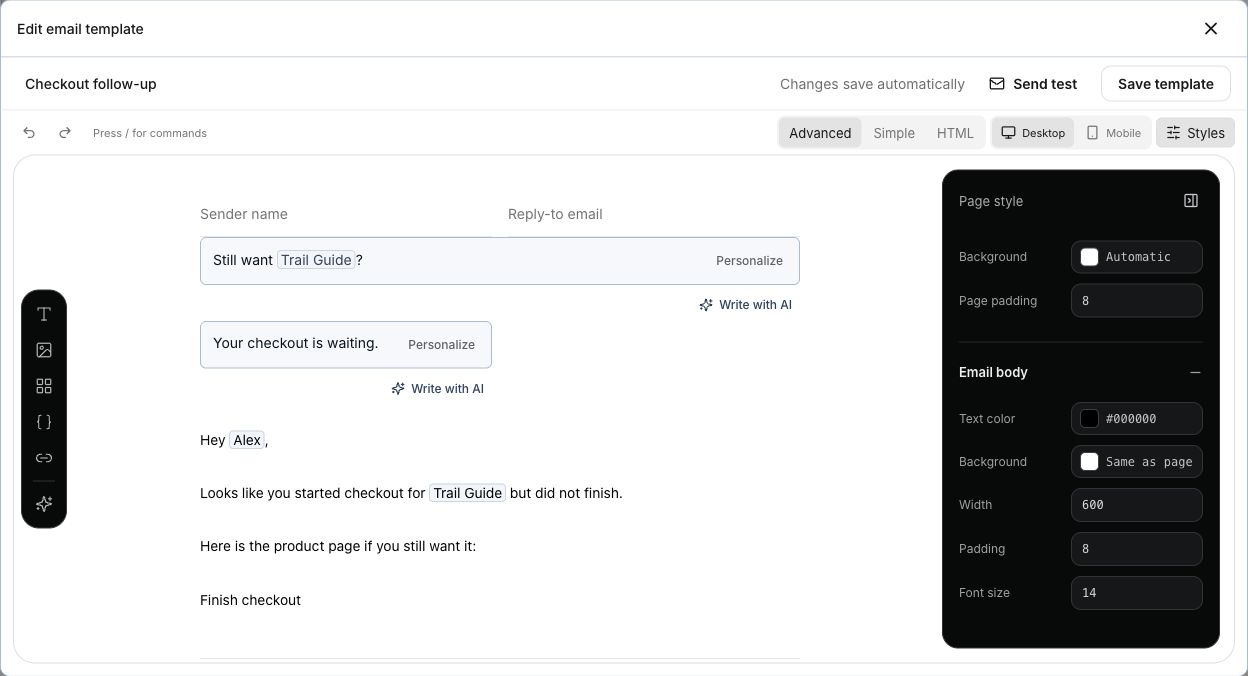Image resolution: width=1248 pixels, height=676 pixels.
Task: Click the 'Checkout follow-up' template name
Action: point(91,84)
